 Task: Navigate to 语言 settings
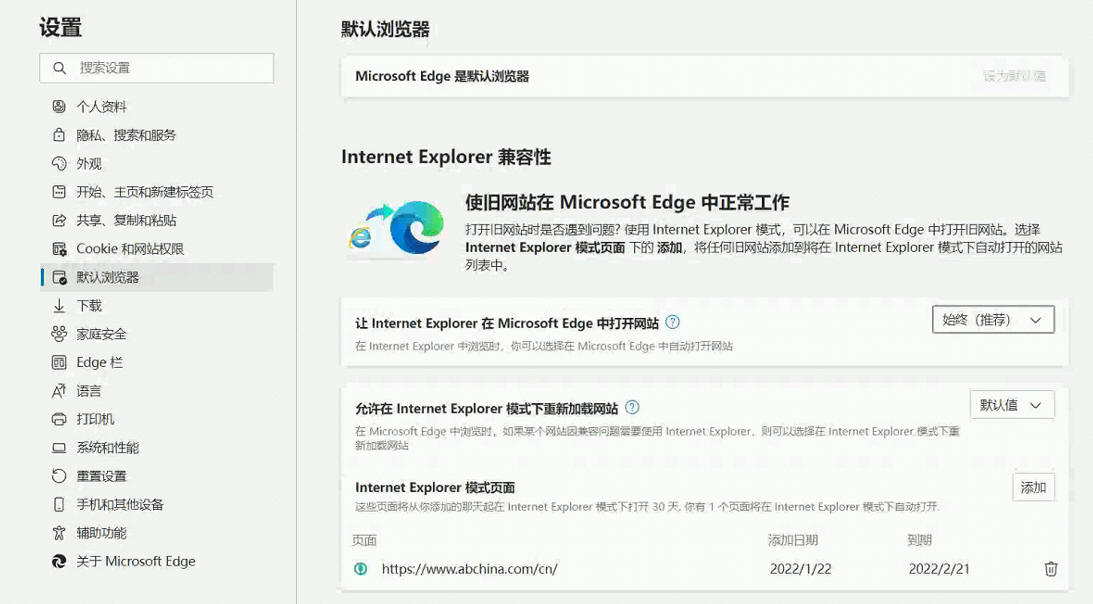click(89, 391)
